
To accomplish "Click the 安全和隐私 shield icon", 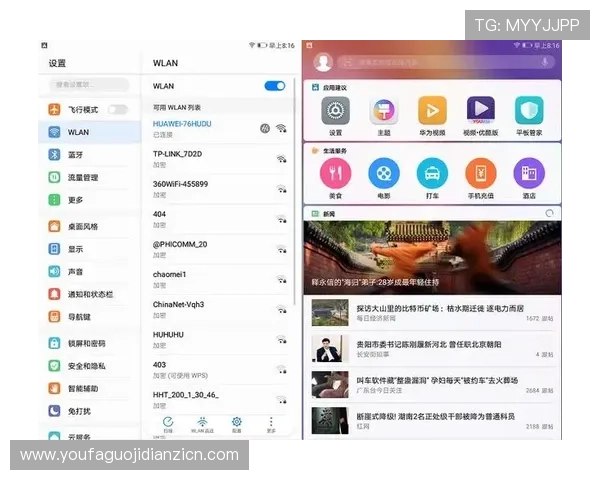I will click(x=54, y=366).
